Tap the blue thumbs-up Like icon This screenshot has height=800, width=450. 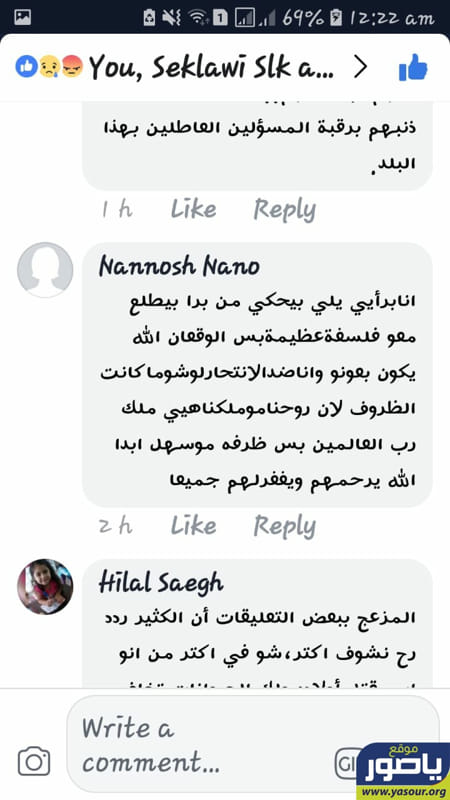click(412, 67)
